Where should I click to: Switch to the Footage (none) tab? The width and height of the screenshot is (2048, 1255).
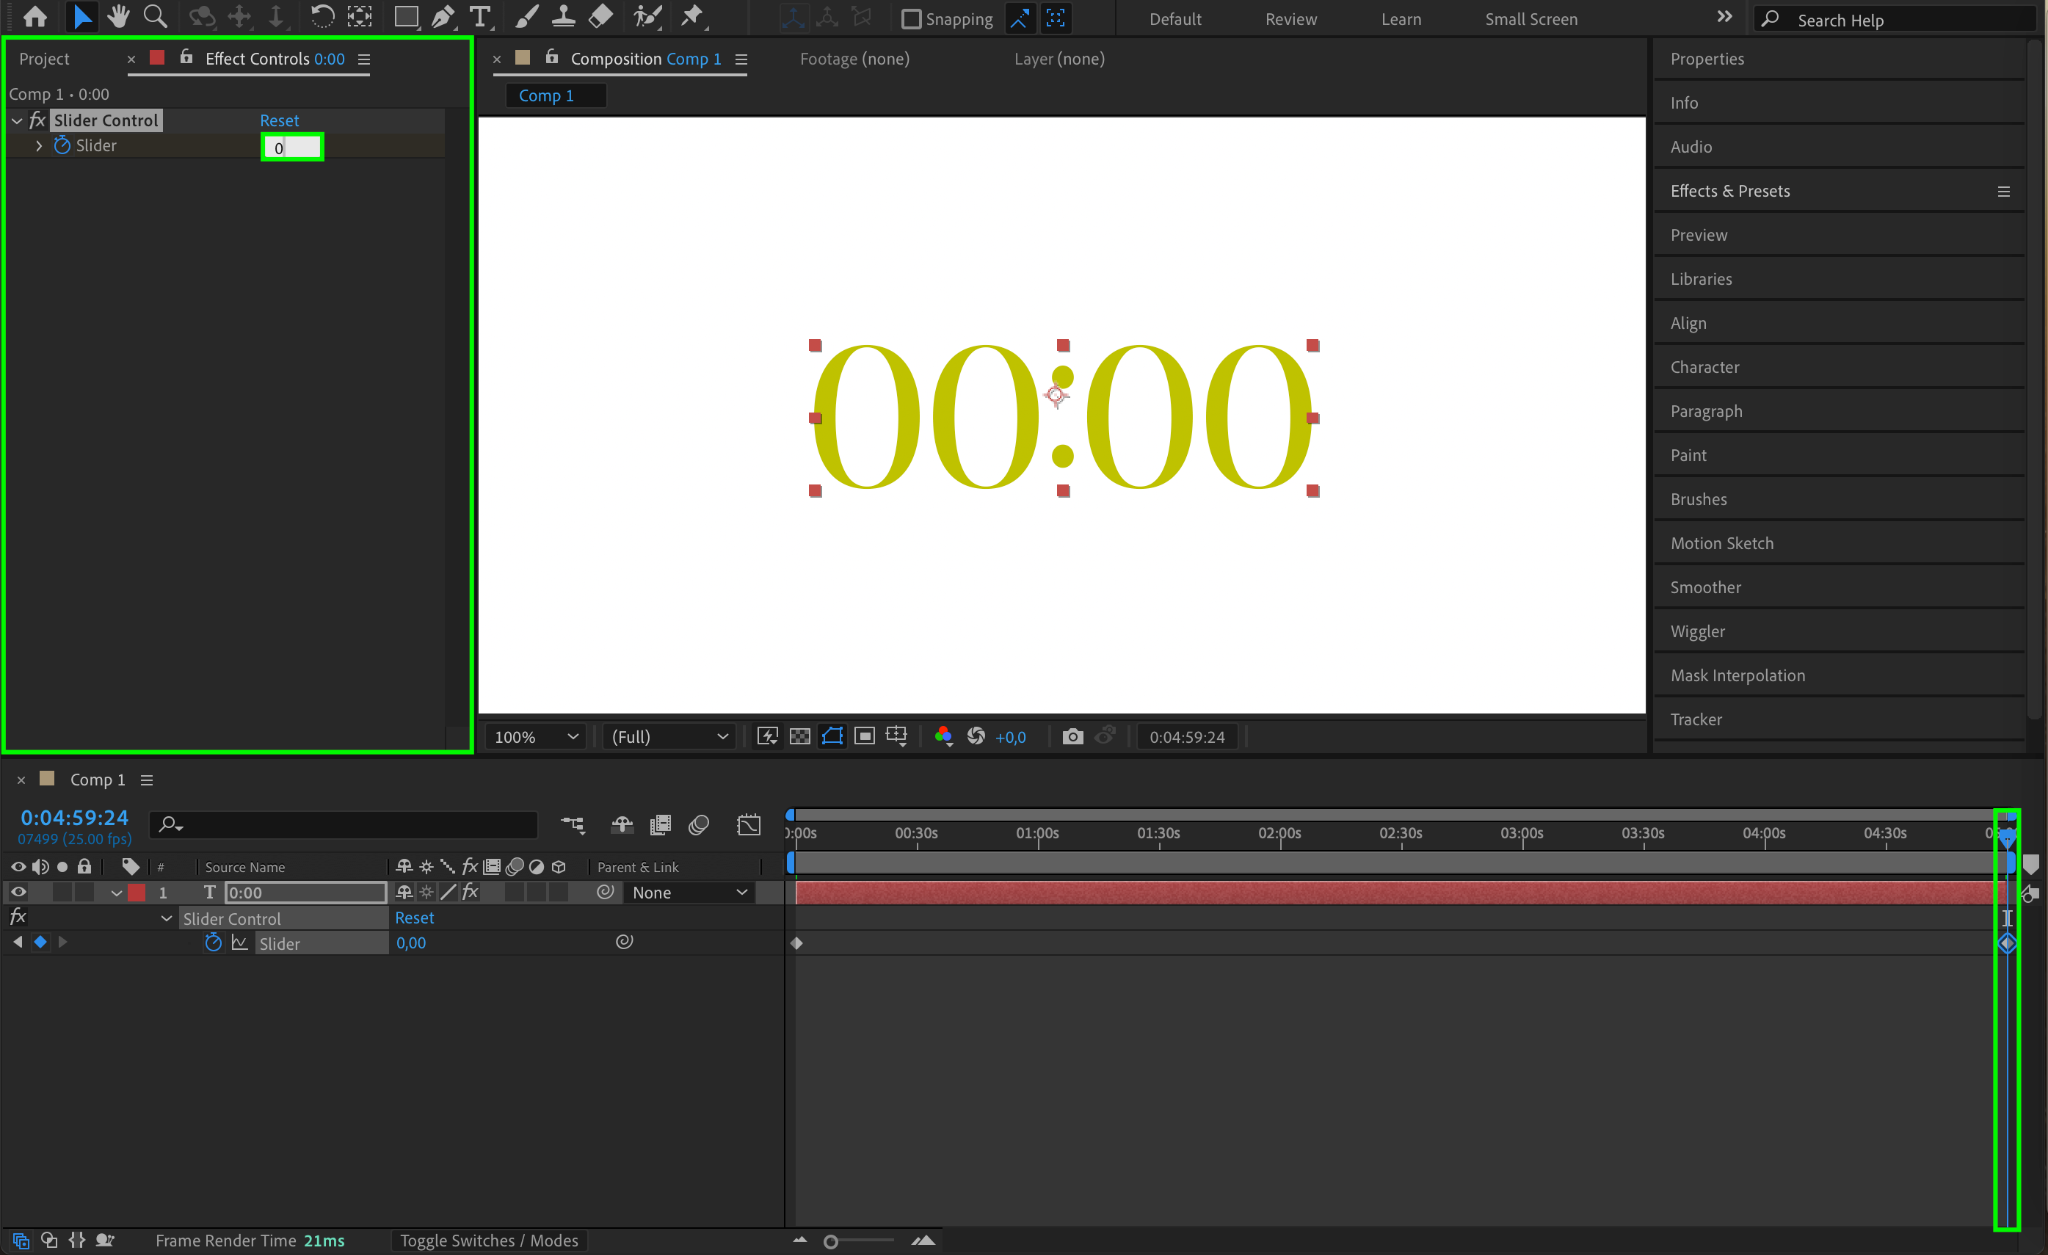pos(854,59)
